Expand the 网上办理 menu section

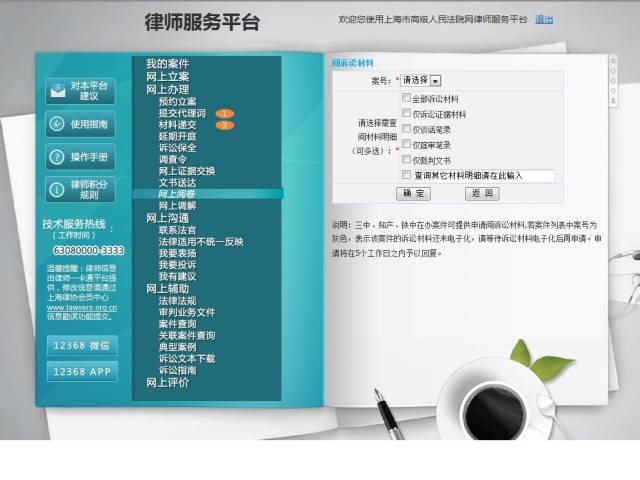click(167, 89)
